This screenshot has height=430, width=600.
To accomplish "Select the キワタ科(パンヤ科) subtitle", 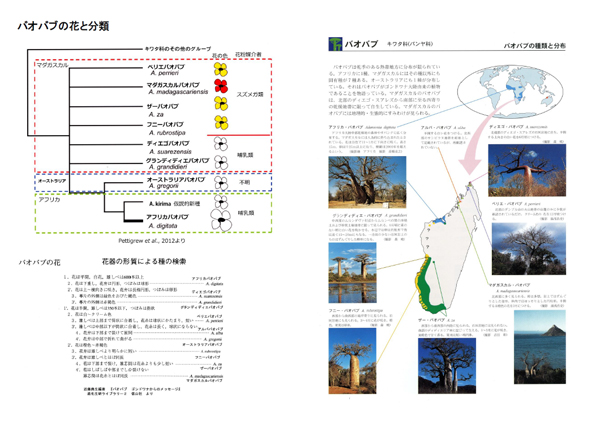I will (x=410, y=44).
